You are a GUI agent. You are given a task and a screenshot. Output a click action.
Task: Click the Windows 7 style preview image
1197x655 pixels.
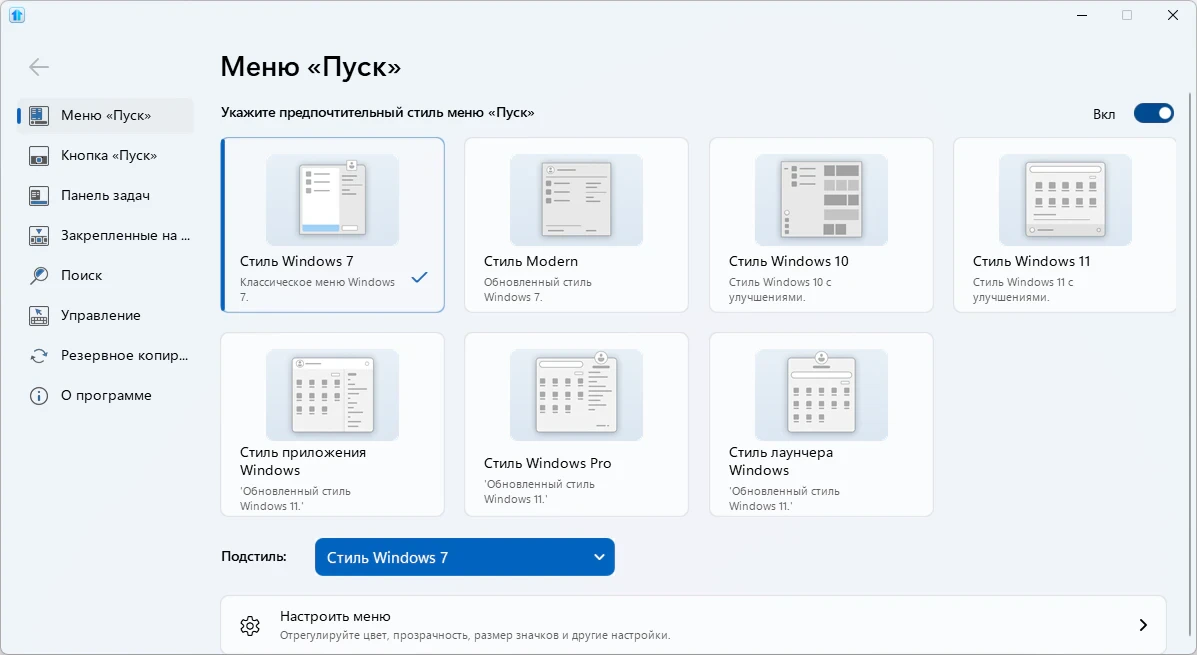tap(332, 199)
